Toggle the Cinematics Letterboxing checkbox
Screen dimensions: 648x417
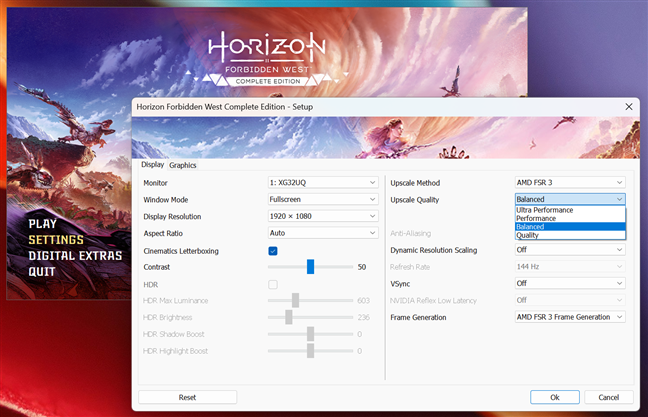(x=273, y=251)
